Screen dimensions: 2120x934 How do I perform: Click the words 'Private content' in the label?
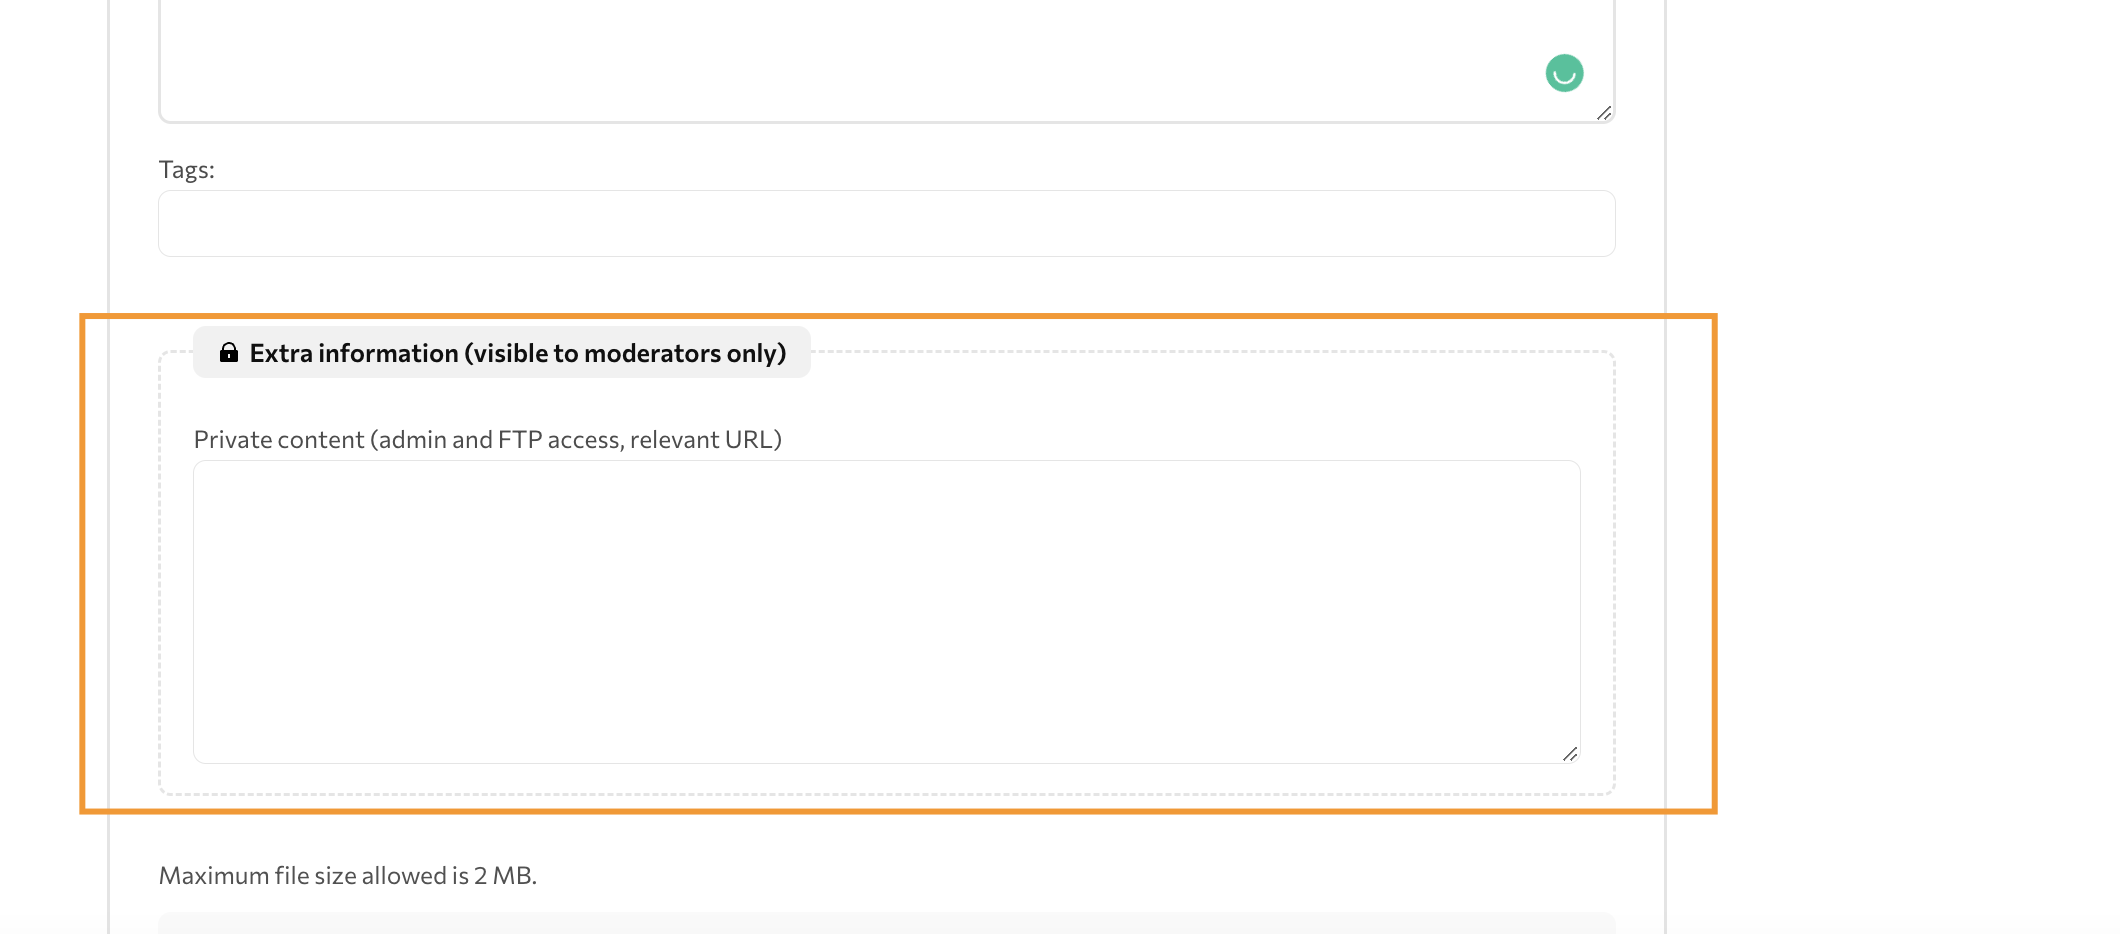[279, 440]
